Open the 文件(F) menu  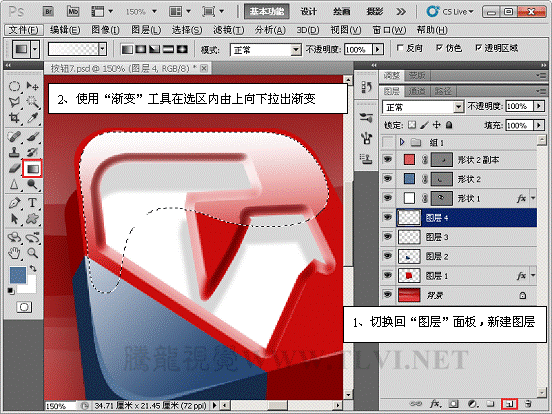23,30
